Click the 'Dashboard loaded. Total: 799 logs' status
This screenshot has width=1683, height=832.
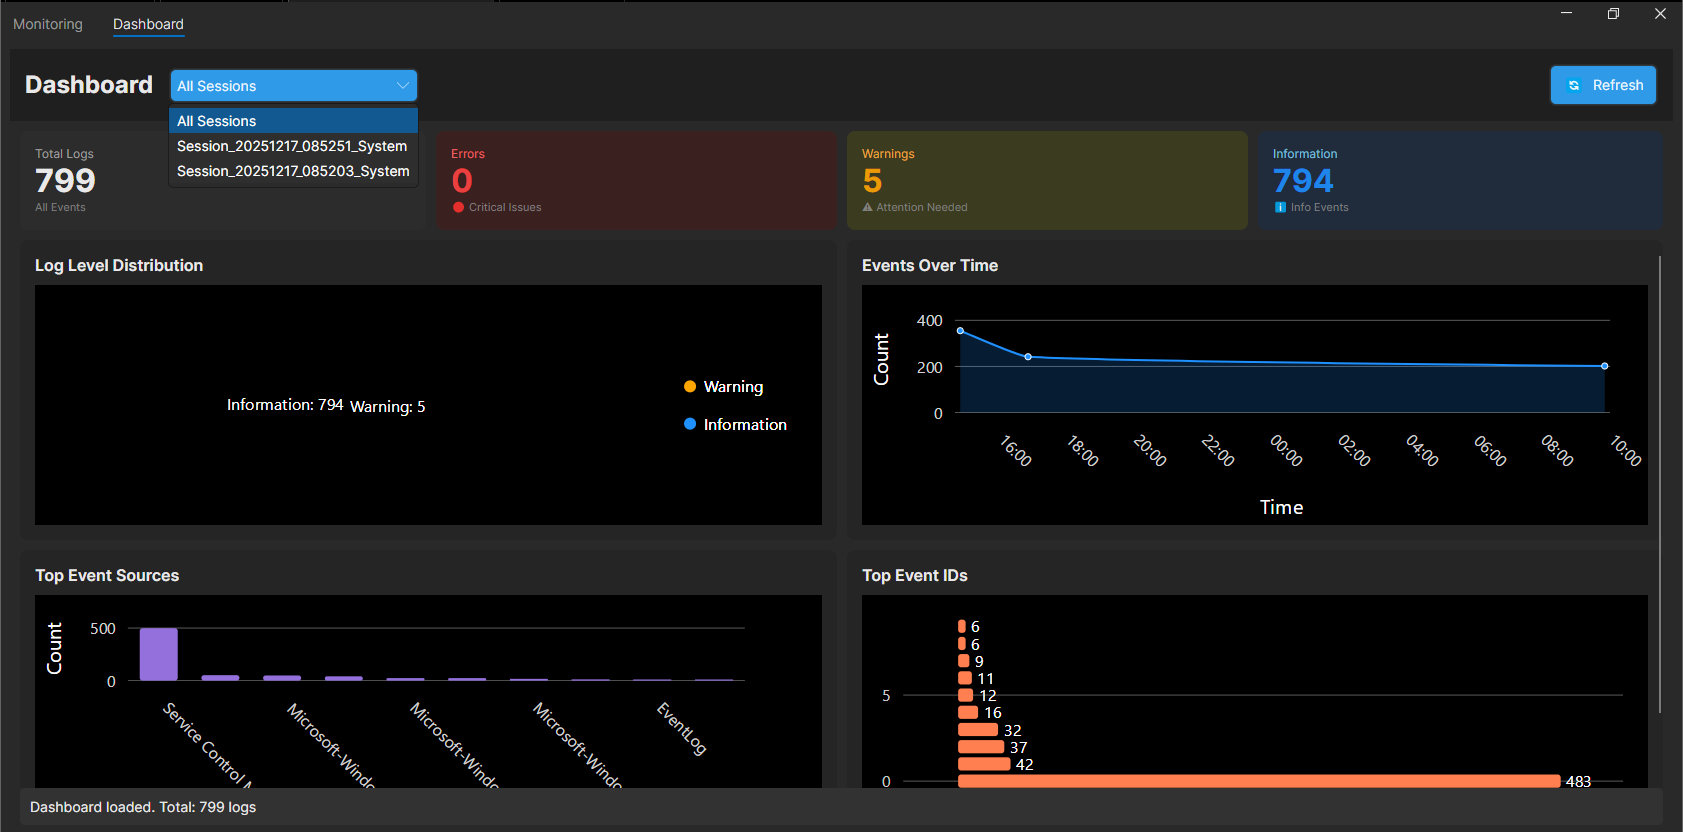(x=143, y=807)
